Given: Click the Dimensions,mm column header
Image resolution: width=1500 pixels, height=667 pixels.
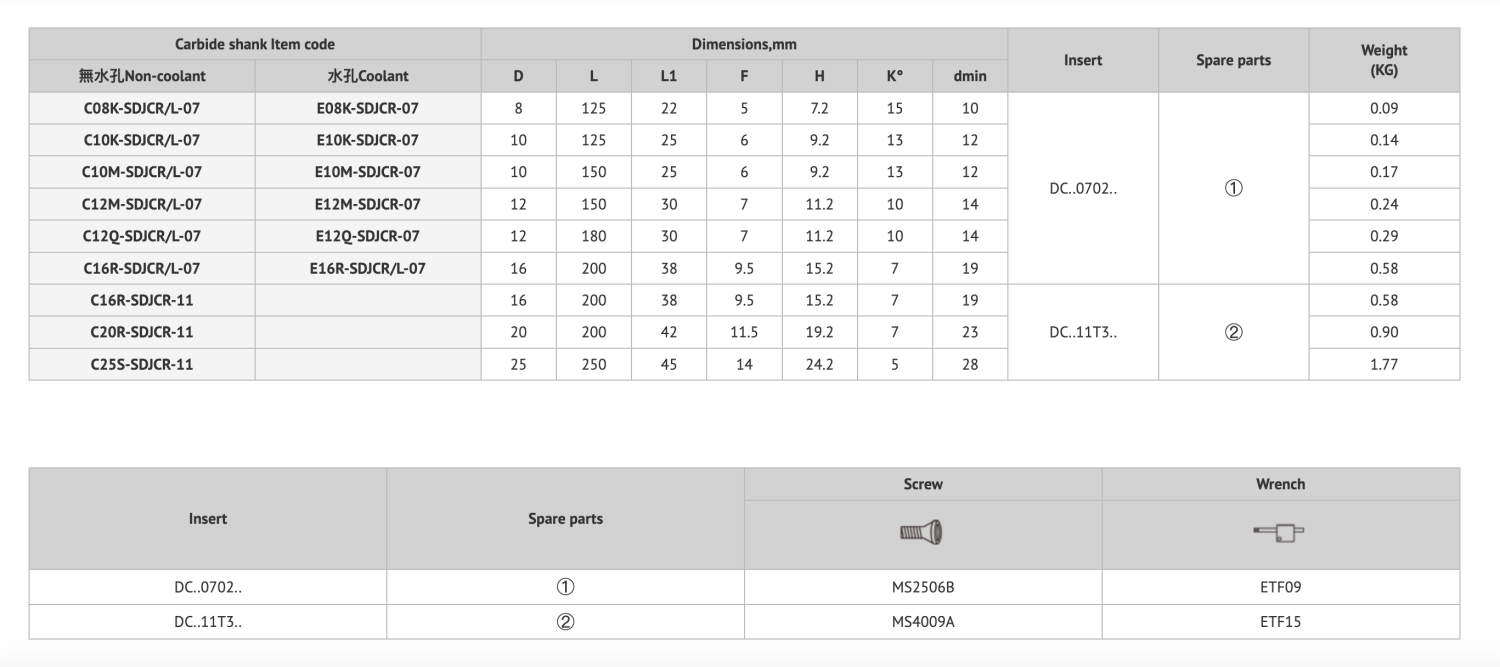Looking at the screenshot, I should click(744, 44).
